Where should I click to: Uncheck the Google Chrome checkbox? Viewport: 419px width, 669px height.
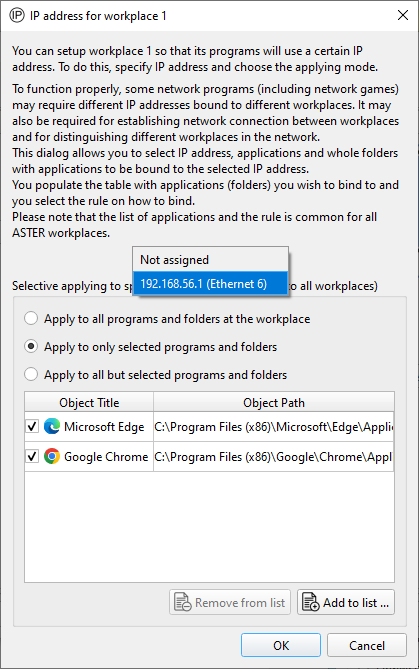[x=32, y=456]
